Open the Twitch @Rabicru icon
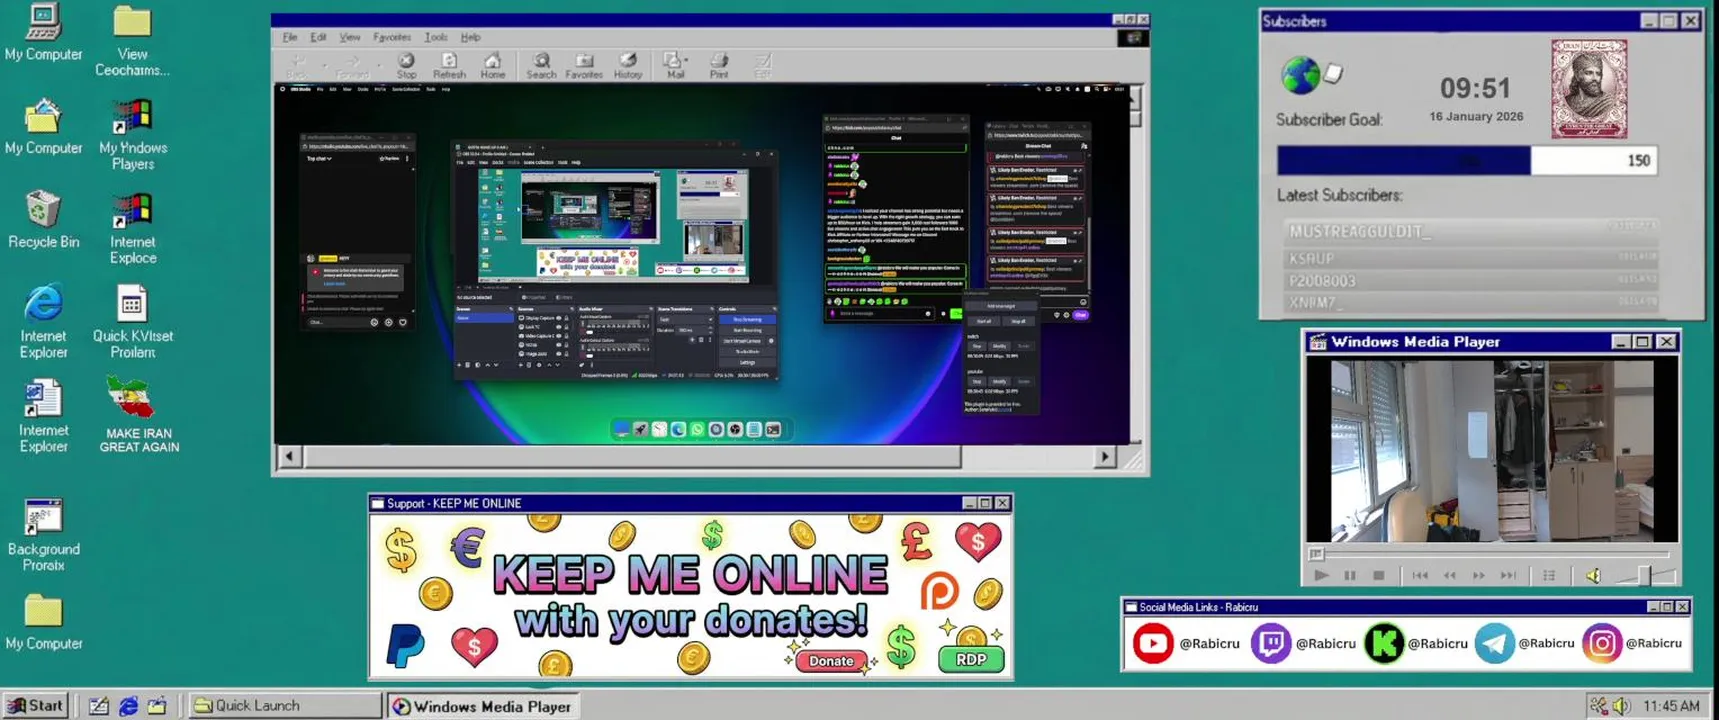Image resolution: width=1719 pixels, height=720 pixels. click(x=1270, y=643)
